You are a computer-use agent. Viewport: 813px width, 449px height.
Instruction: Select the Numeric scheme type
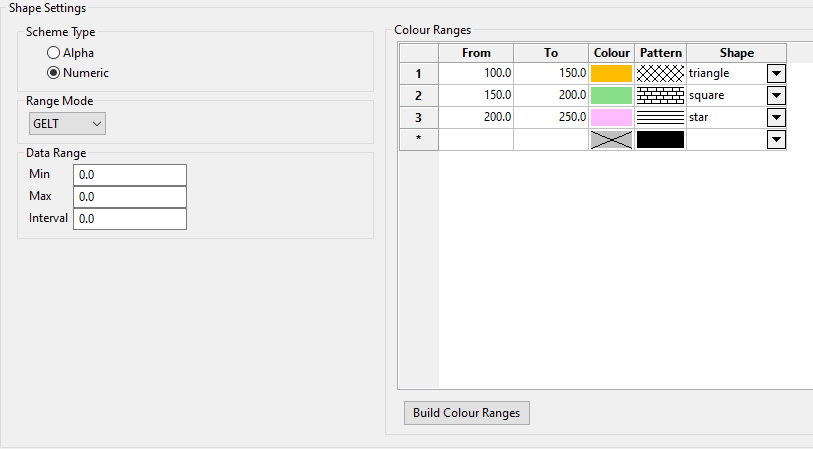coord(53,73)
